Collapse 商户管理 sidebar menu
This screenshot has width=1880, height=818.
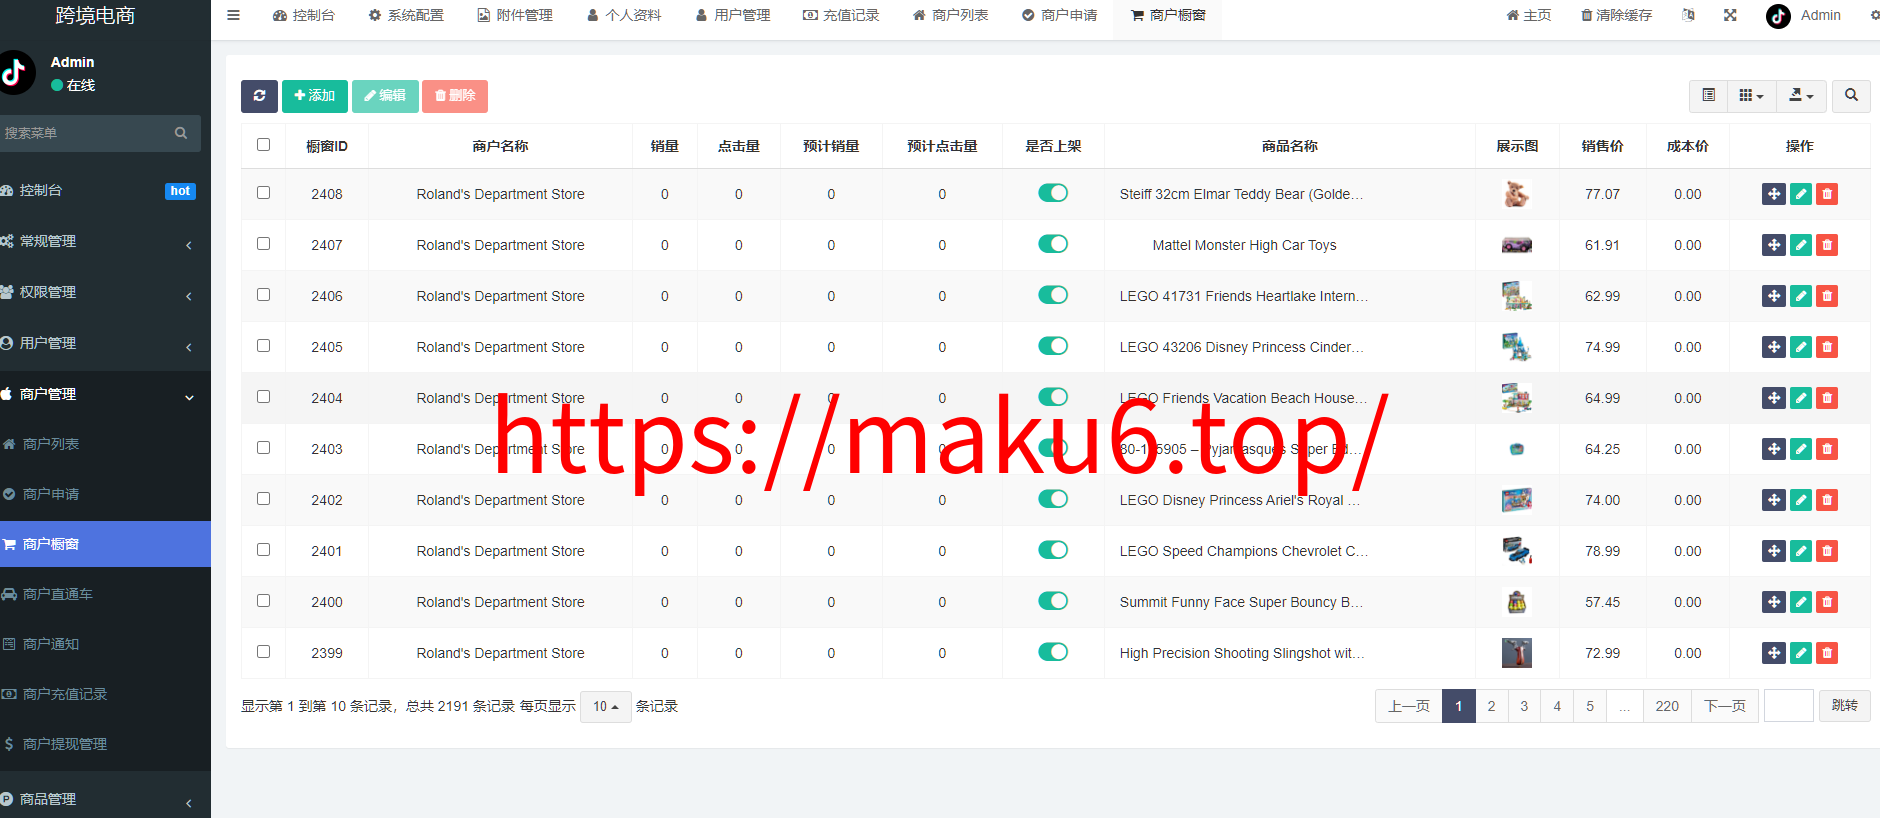pos(105,394)
